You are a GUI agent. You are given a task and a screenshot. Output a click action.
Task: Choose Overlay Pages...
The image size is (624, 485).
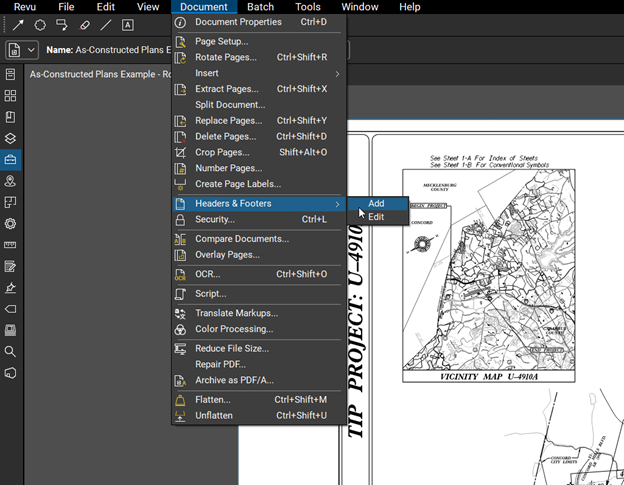(258, 255)
